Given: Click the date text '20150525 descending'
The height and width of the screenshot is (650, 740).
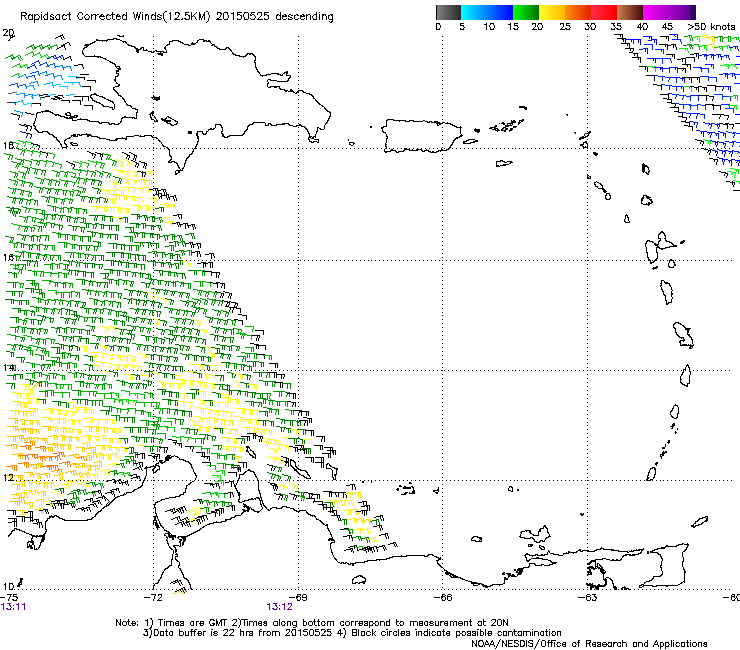Looking at the screenshot, I should [275, 17].
